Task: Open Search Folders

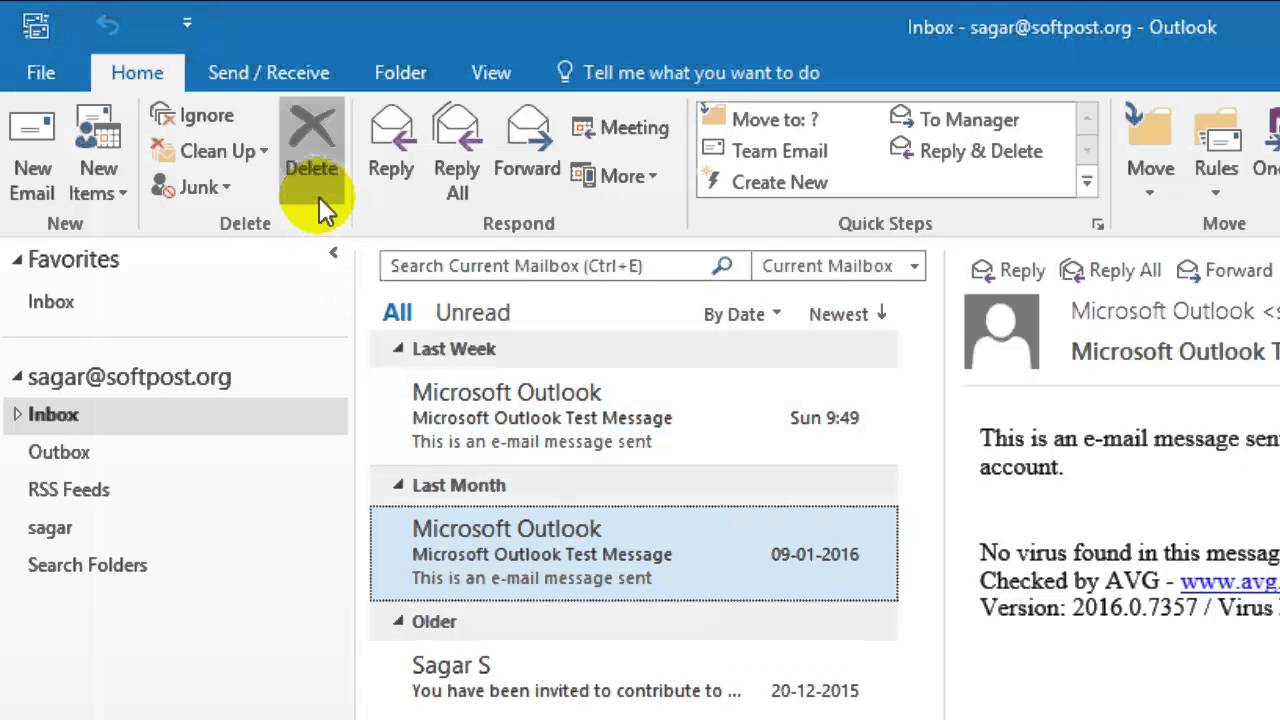Action: tap(87, 565)
